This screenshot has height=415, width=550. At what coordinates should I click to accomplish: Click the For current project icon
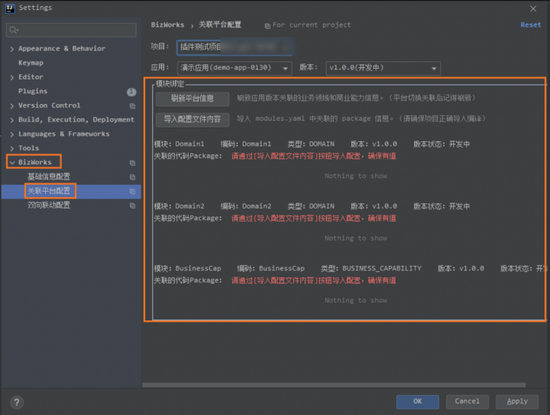click(x=267, y=26)
